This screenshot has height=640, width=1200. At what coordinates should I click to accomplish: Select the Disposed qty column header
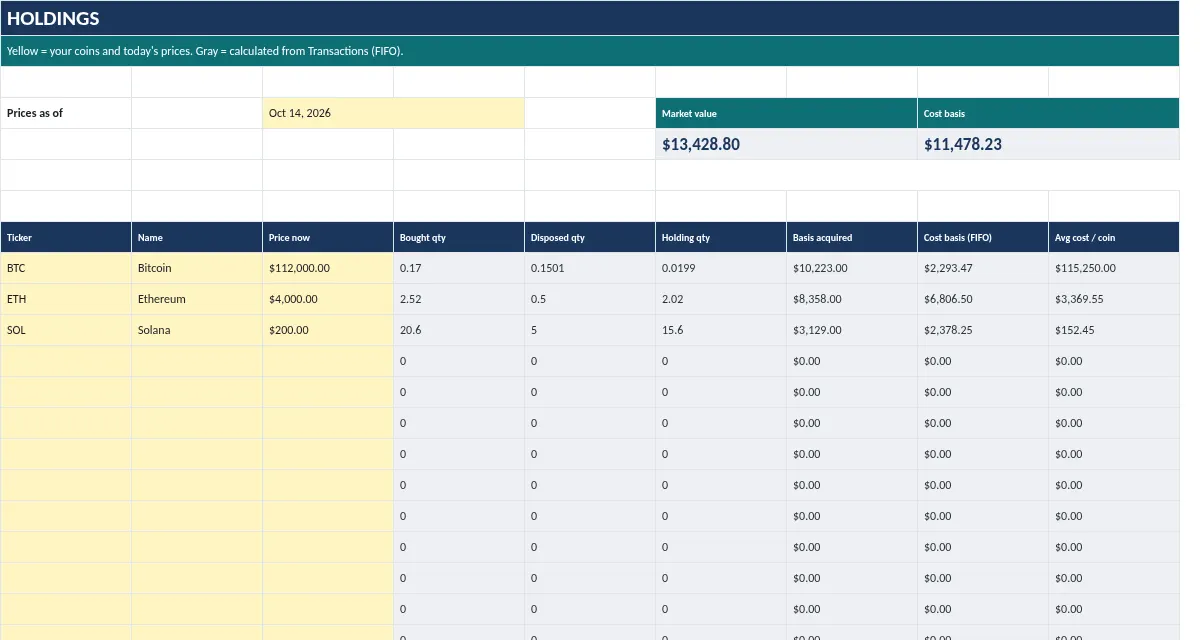tap(590, 237)
